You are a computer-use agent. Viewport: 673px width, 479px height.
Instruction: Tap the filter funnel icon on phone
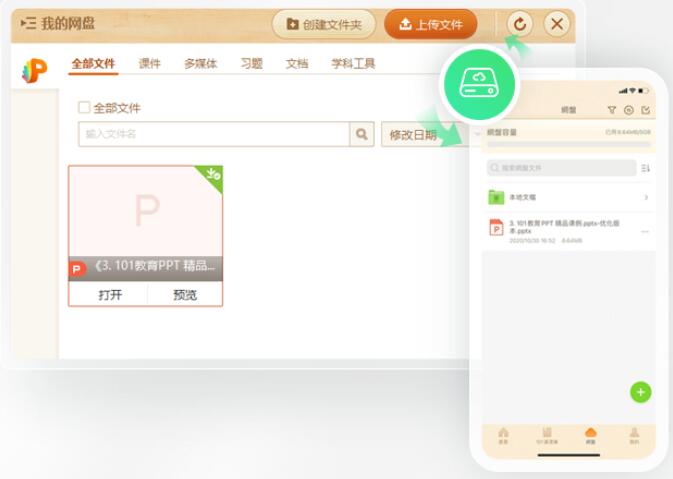click(x=612, y=110)
